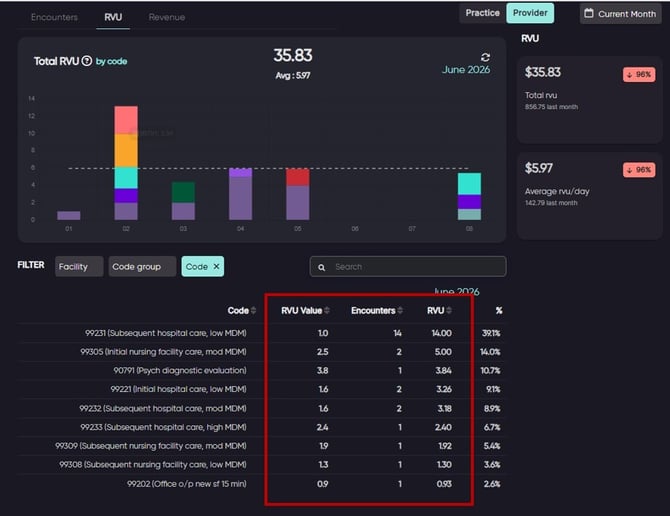Click the calendar icon beside Current Month

pos(589,13)
